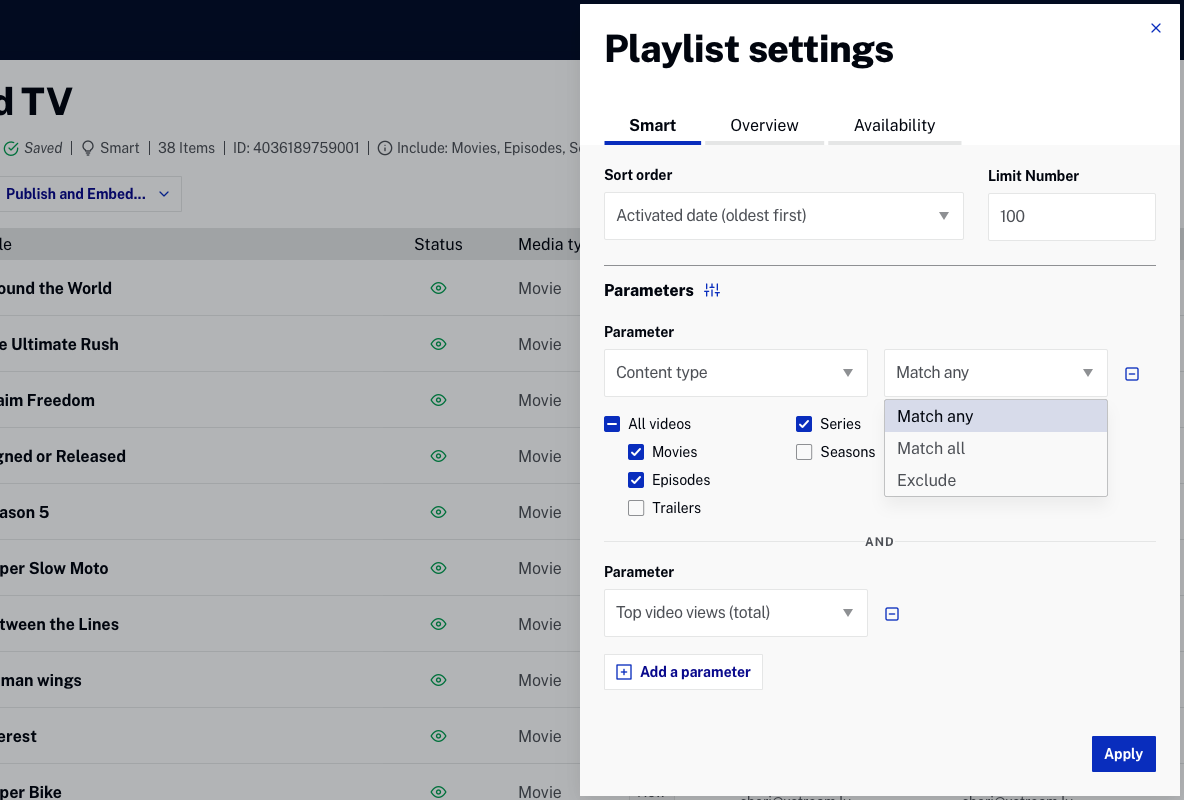The height and width of the screenshot is (800, 1184).
Task: Click the Apply button
Action: (x=1123, y=754)
